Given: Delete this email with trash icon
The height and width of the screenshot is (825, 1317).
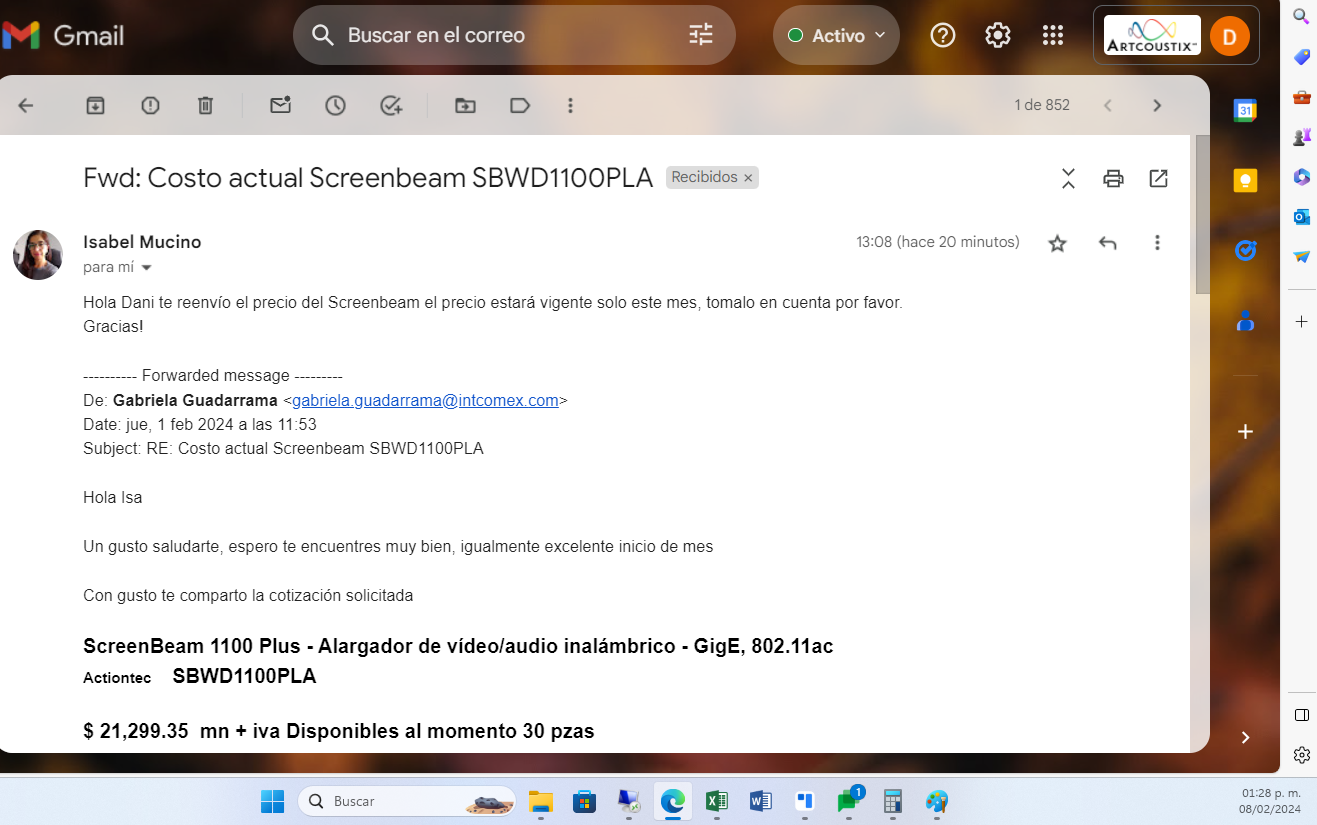Looking at the screenshot, I should coord(205,105).
